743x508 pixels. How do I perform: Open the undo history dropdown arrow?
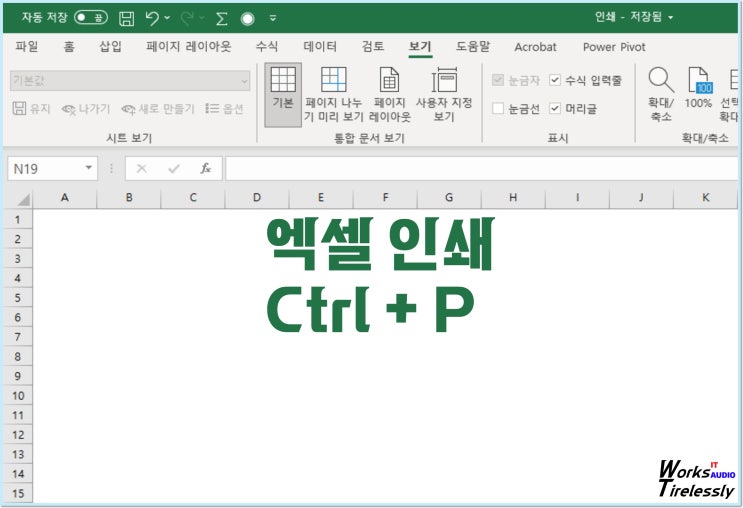(x=167, y=18)
